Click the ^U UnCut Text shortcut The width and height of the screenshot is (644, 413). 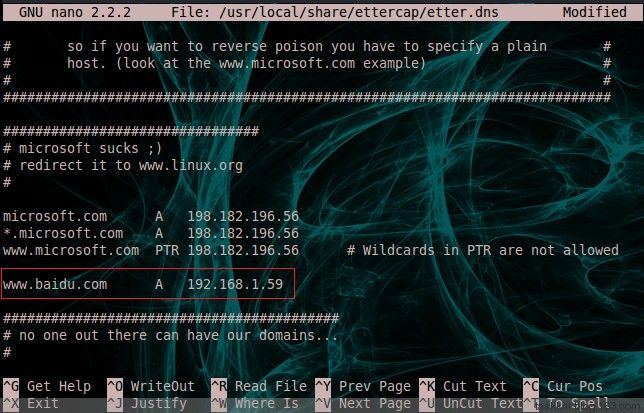[x=471, y=404]
